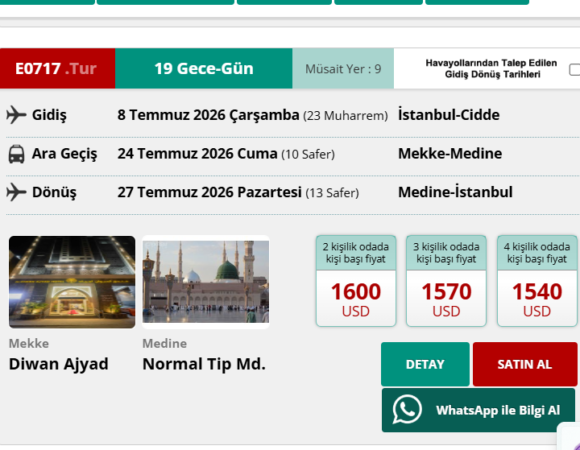Click the (10 Safer) hijri date
The width and height of the screenshot is (580, 450).
pyautogui.click(x=308, y=154)
